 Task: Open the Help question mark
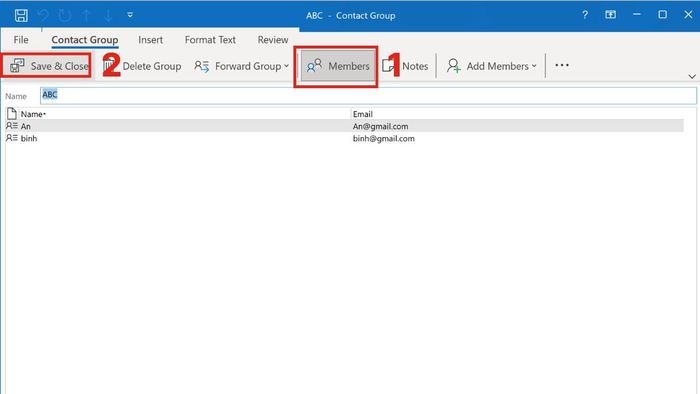[585, 15]
